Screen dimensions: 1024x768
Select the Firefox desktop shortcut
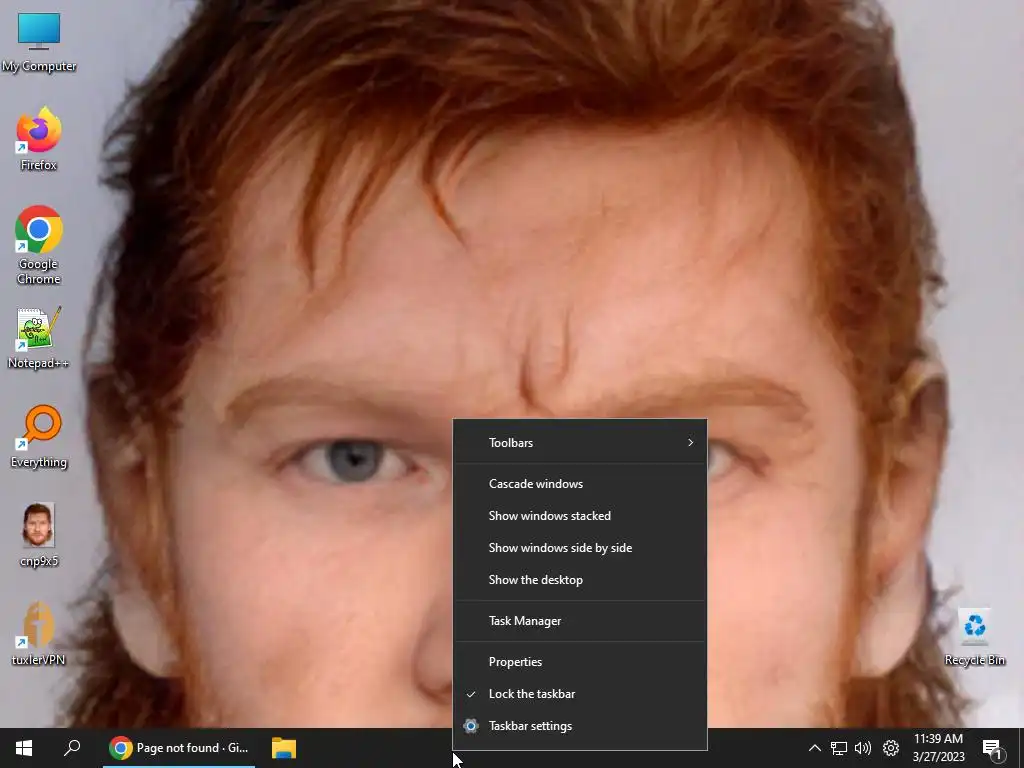pyautogui.click(x=39, y=139)
